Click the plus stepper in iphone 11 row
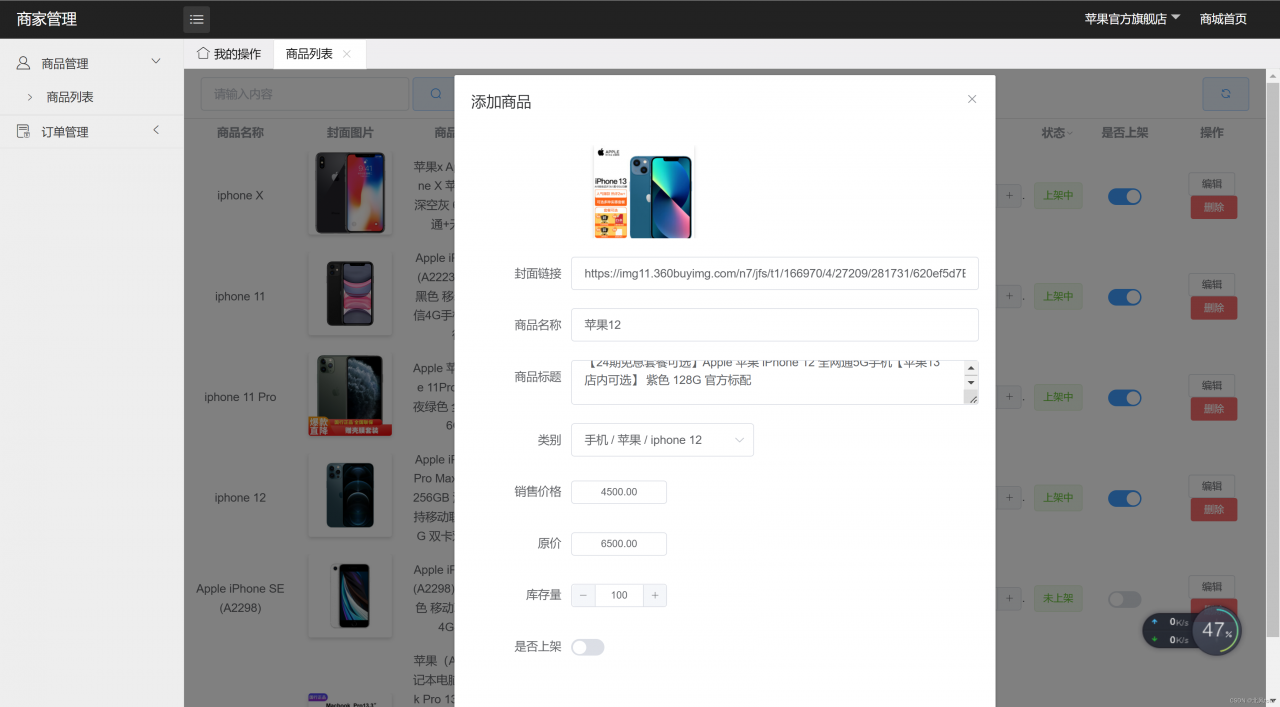 1009,297
